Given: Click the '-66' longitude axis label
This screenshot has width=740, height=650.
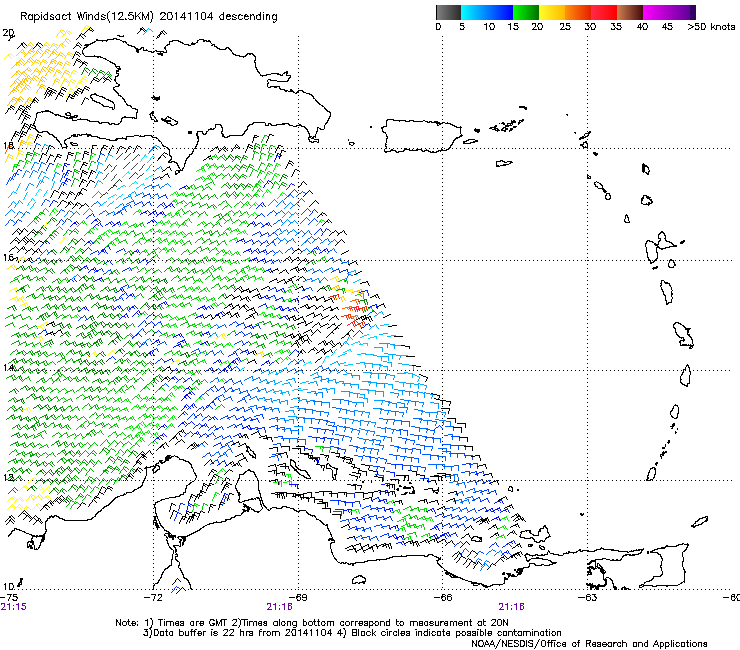Looking at the screenshot, I should 443,597.
